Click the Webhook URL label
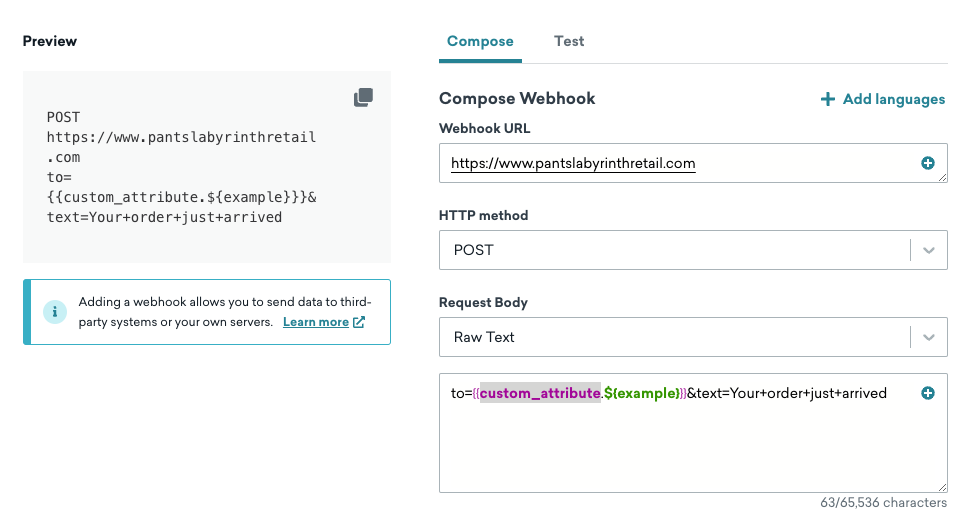Screen dimensions: 968x525 pos(485,128)
